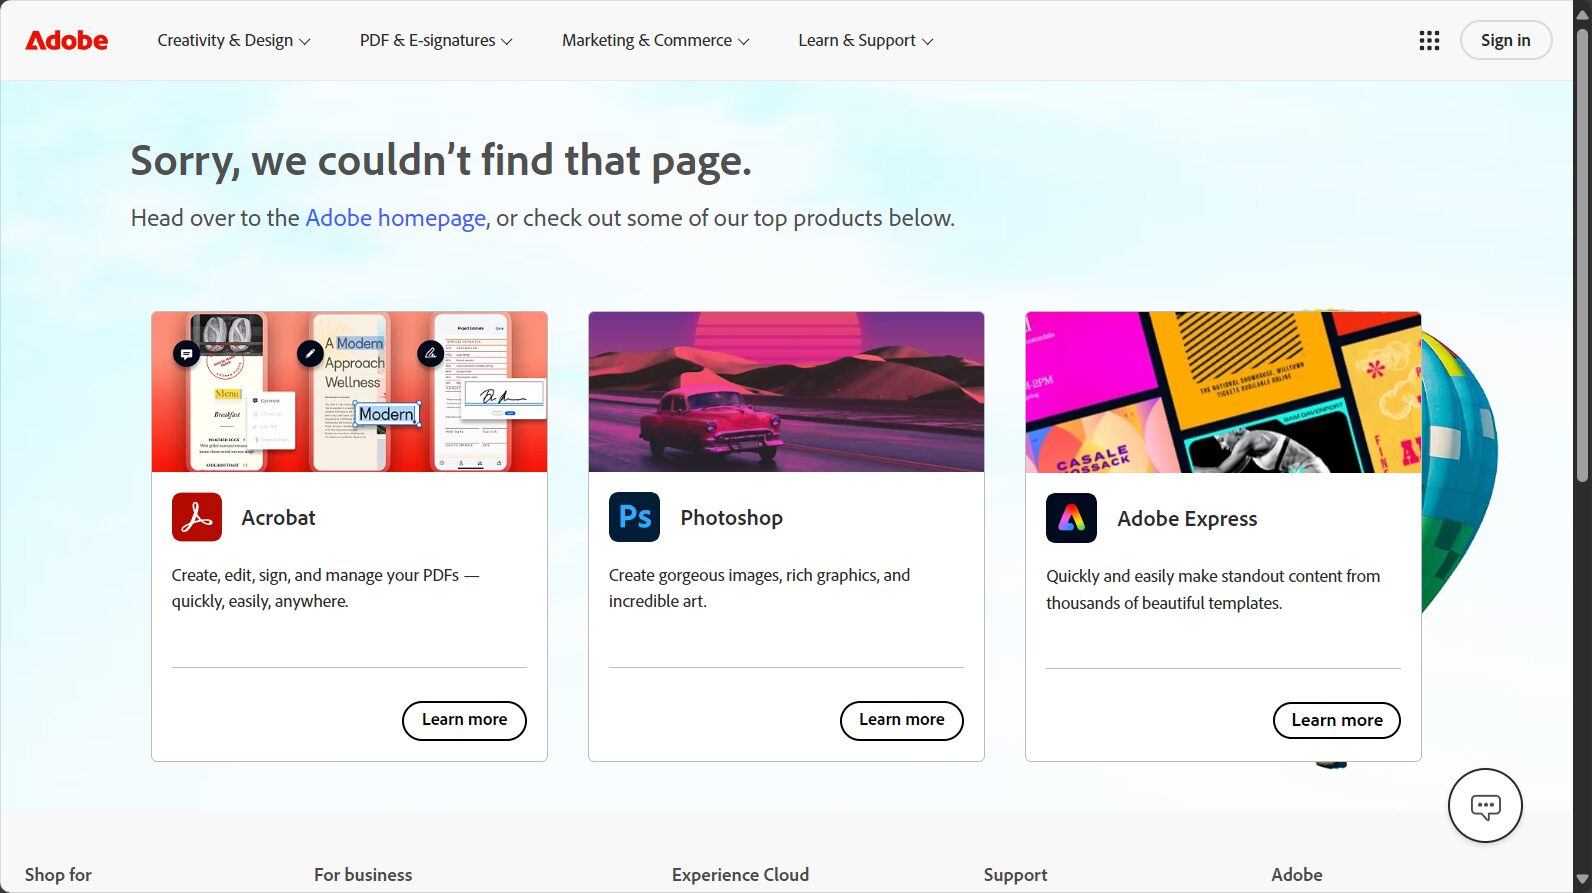Click the Support footer heading
This screenshot has width=1592, height=893.
pos(1015,875)
